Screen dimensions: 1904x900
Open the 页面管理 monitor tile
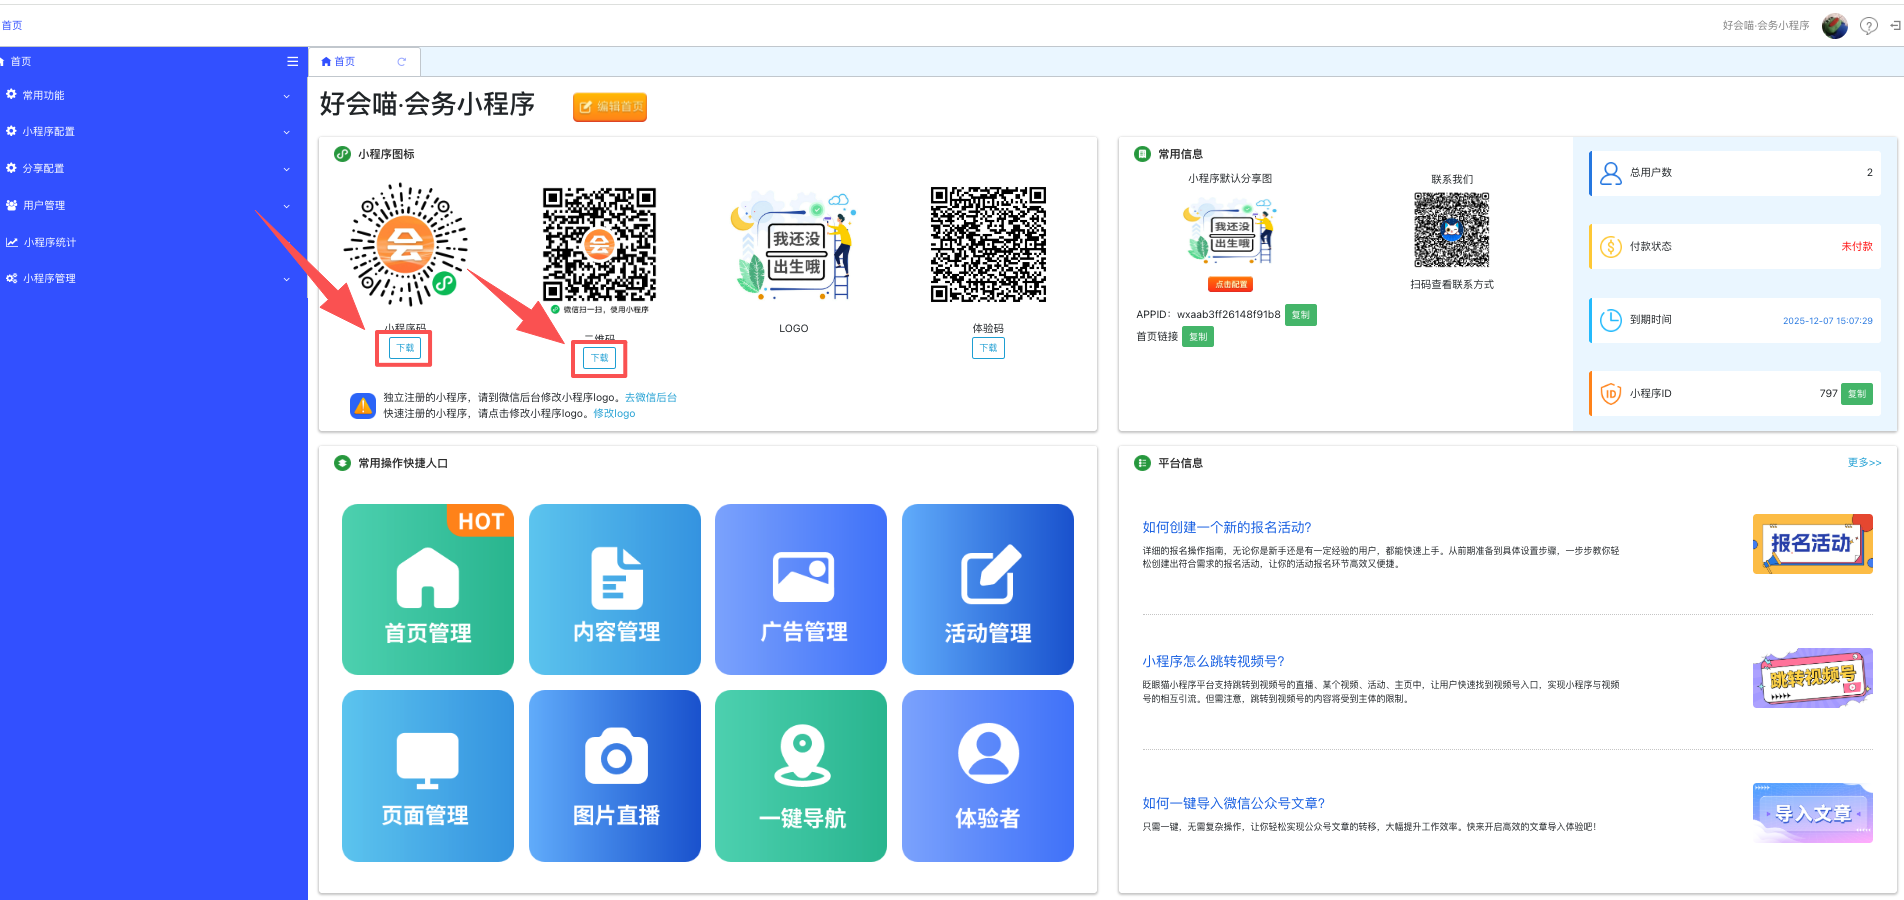427,775
